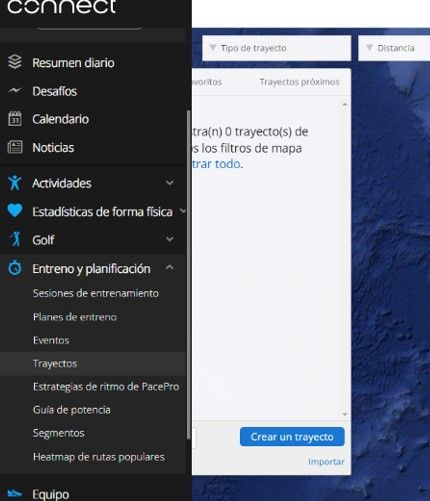Click Crear un trayecto button
Screen dimensions: 430x501
(292, 437)
